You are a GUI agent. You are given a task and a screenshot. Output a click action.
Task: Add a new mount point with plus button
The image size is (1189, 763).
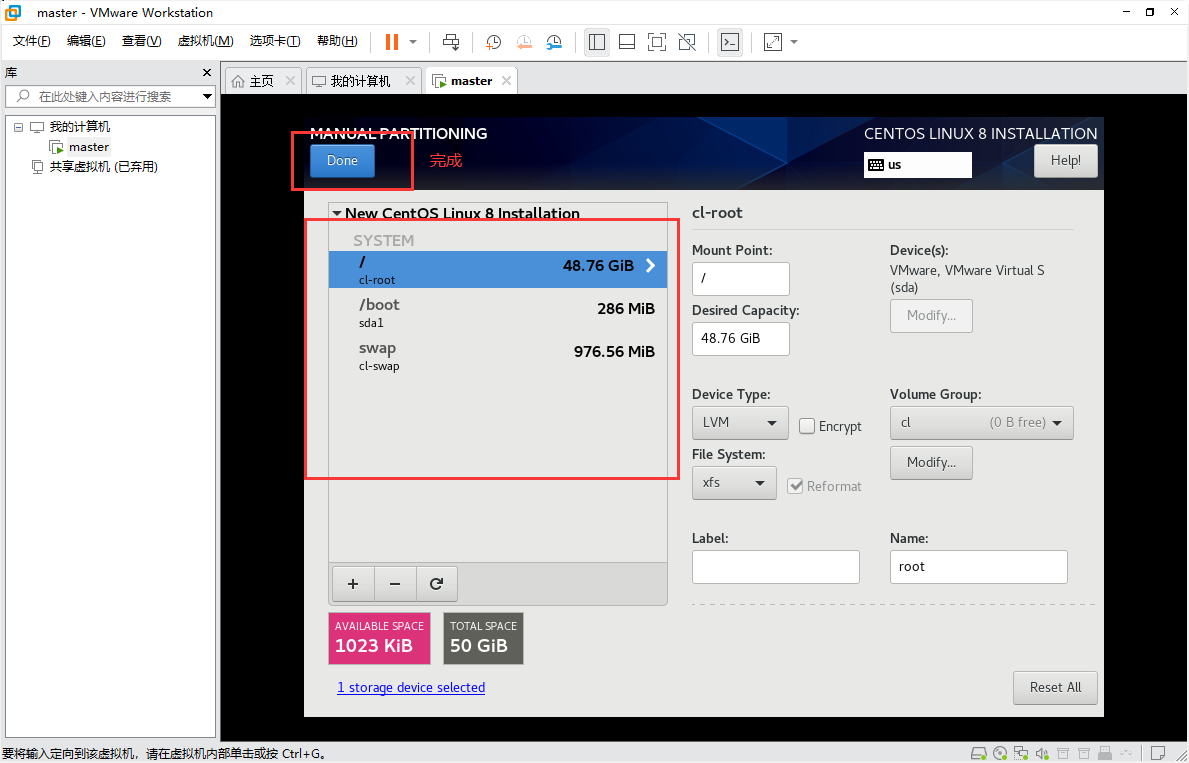[353, 584]
